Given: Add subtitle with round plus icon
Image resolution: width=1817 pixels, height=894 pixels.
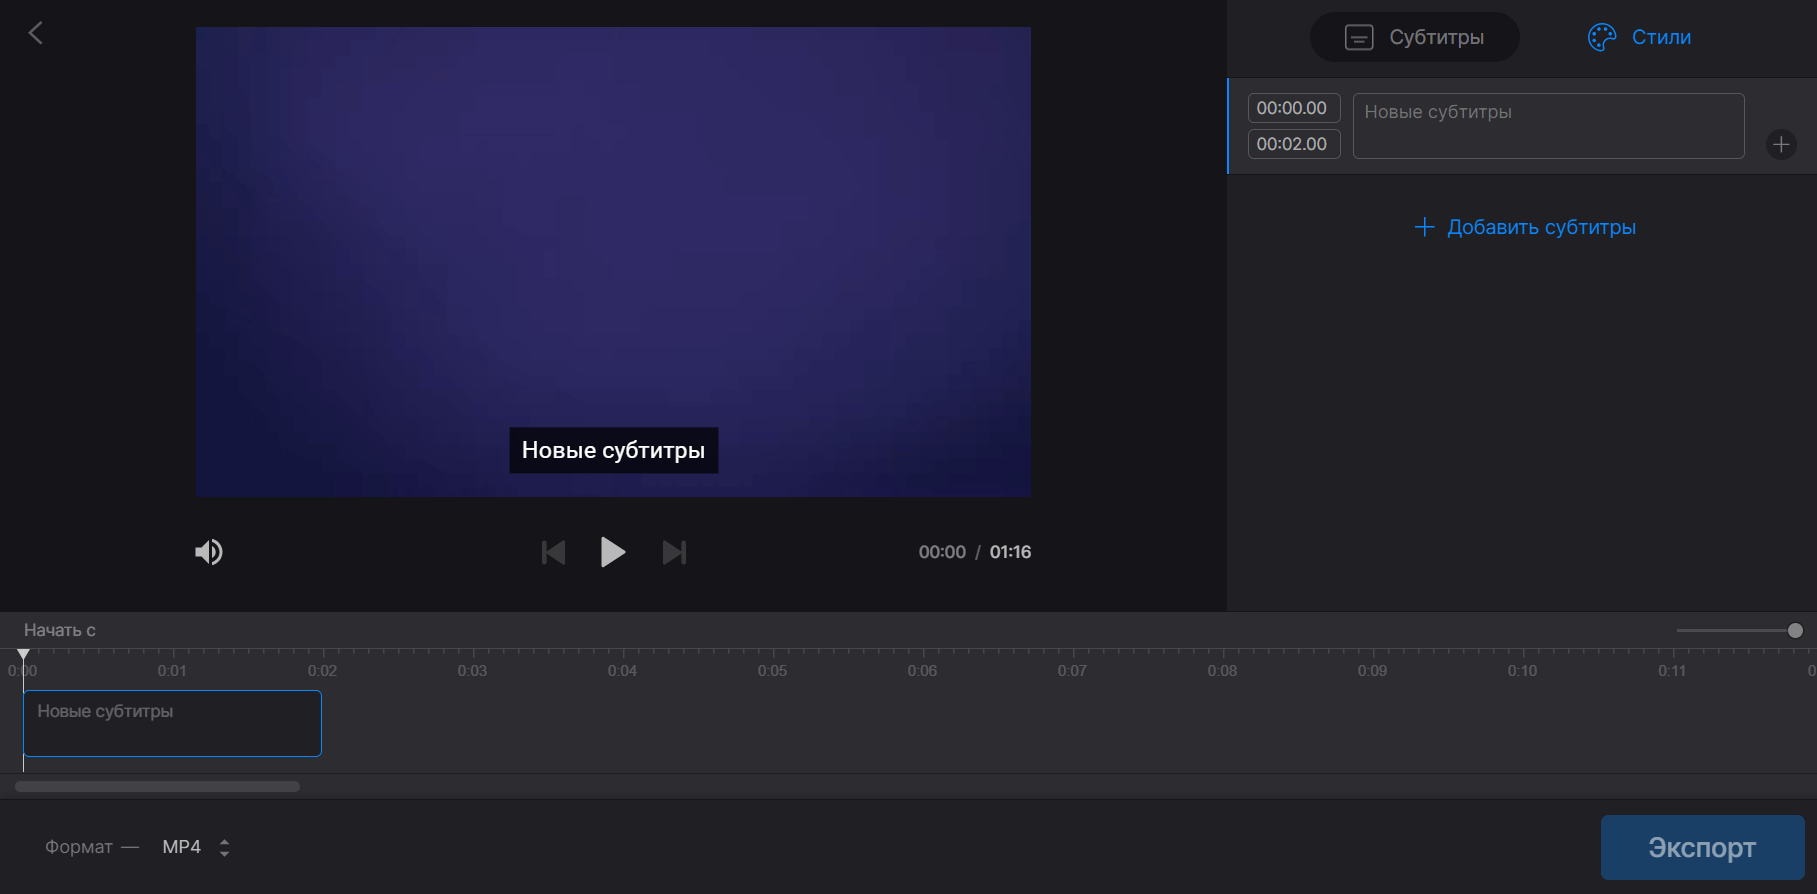Looking at the screenshot, I should (x=1781, y=145).
